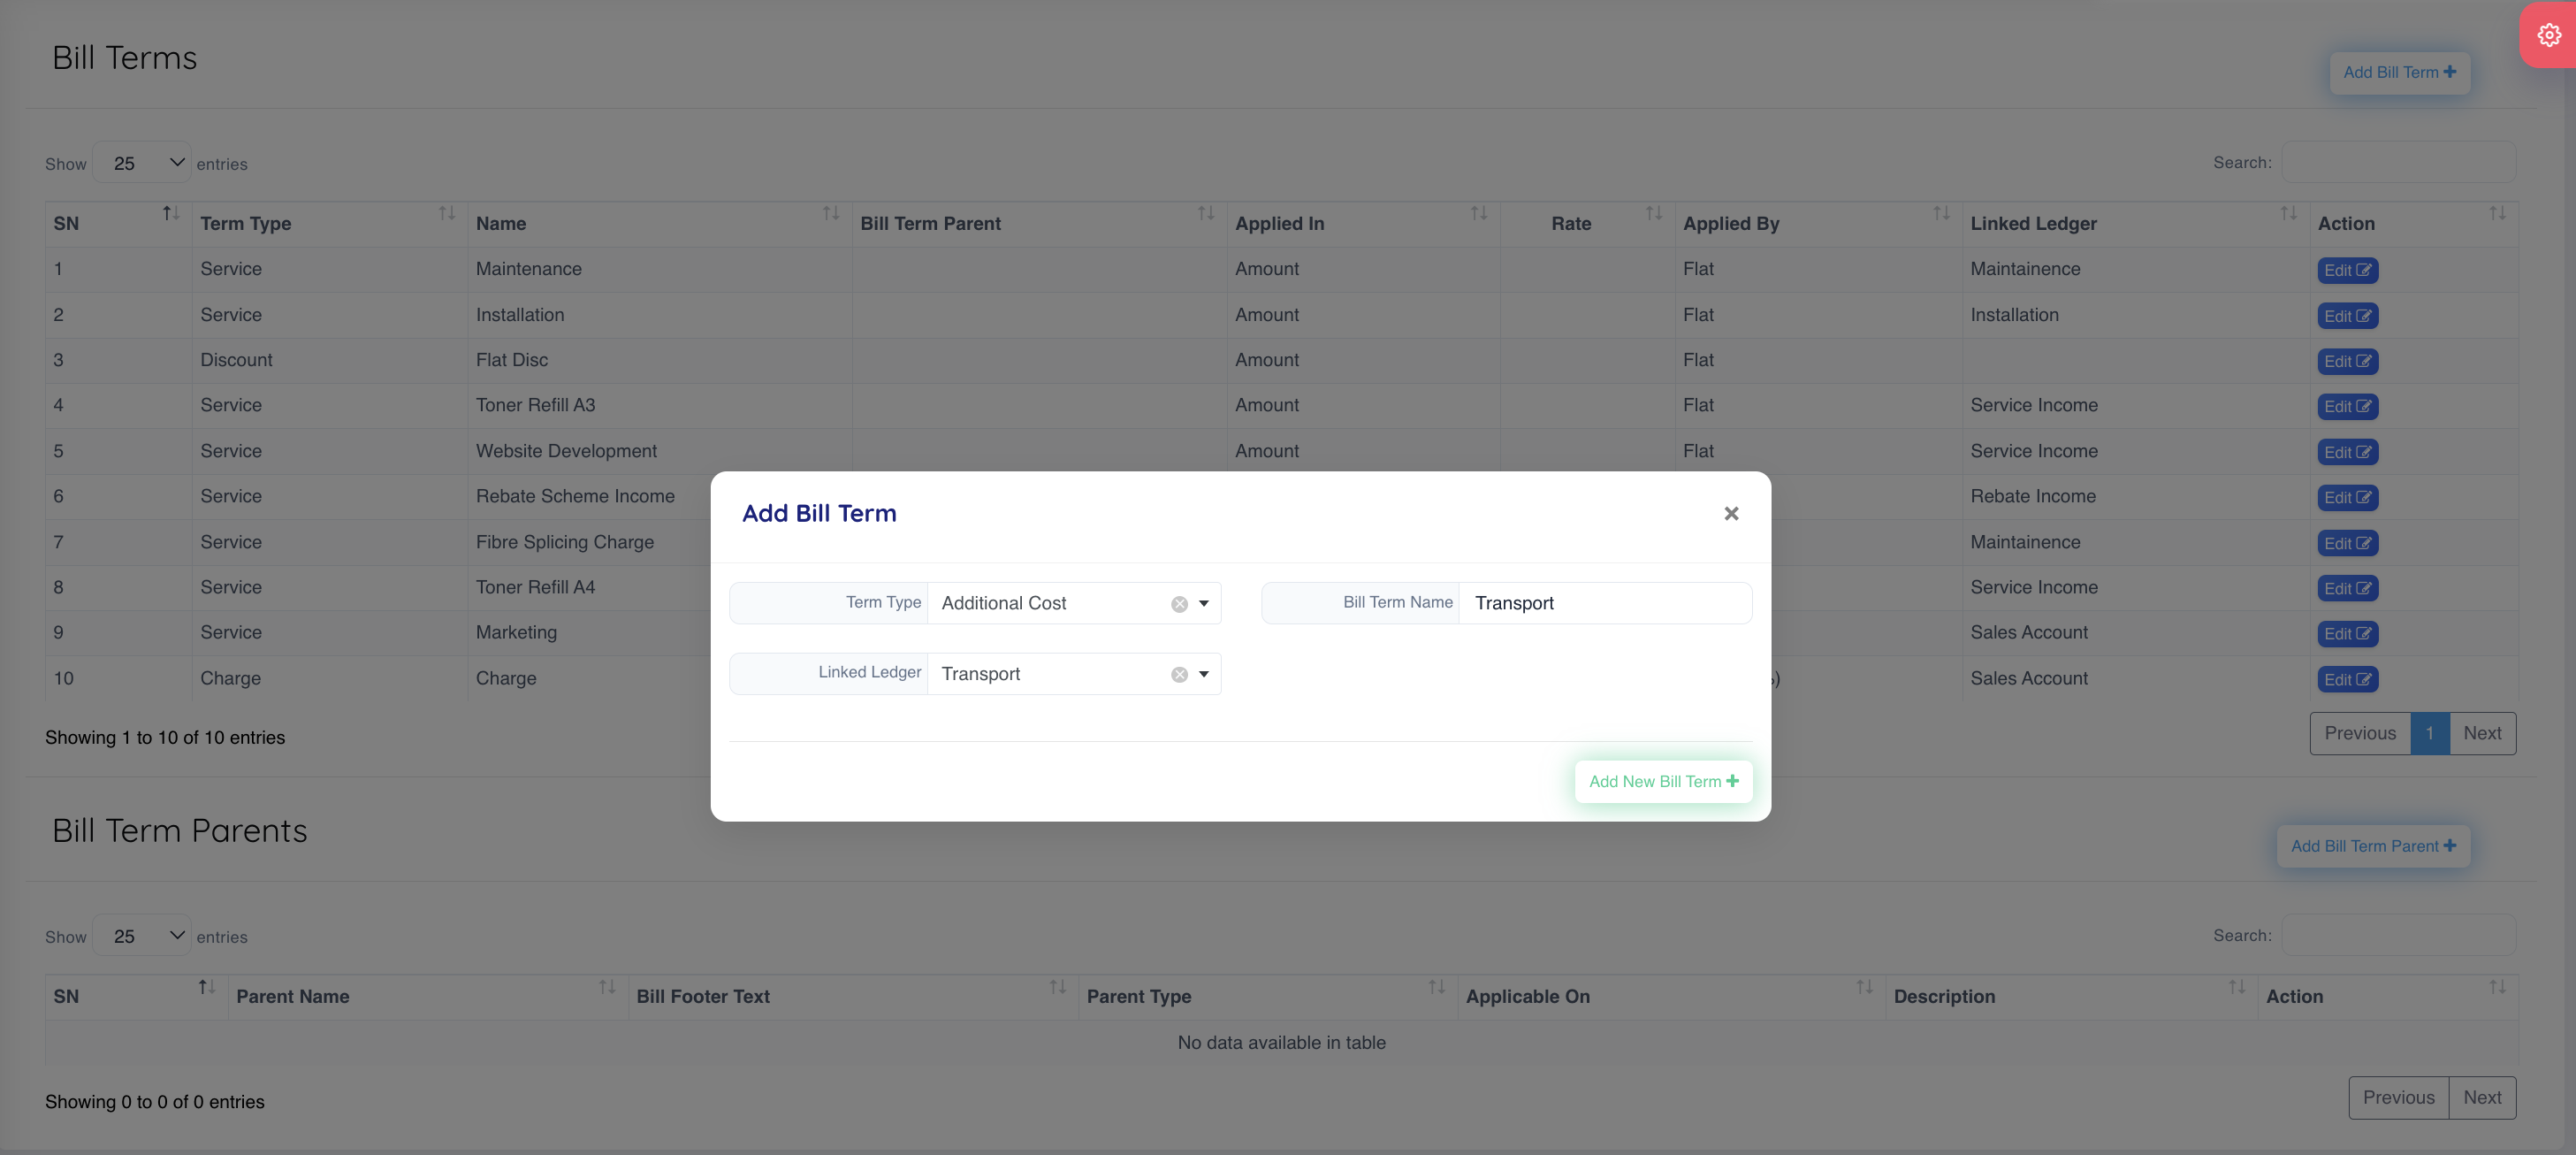Clear the Term Type selection

1179,604
